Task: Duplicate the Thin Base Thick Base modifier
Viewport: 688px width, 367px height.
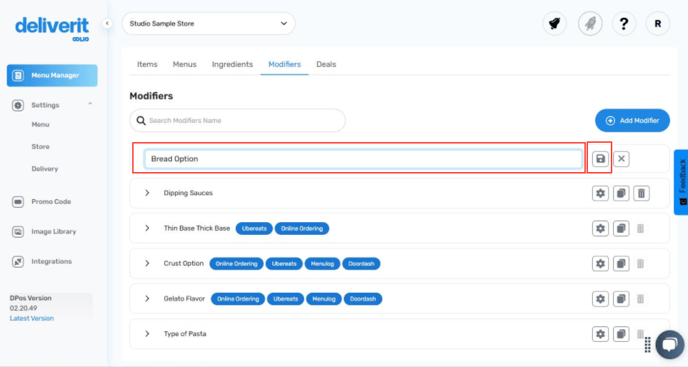Action: (x=621, y=228)
